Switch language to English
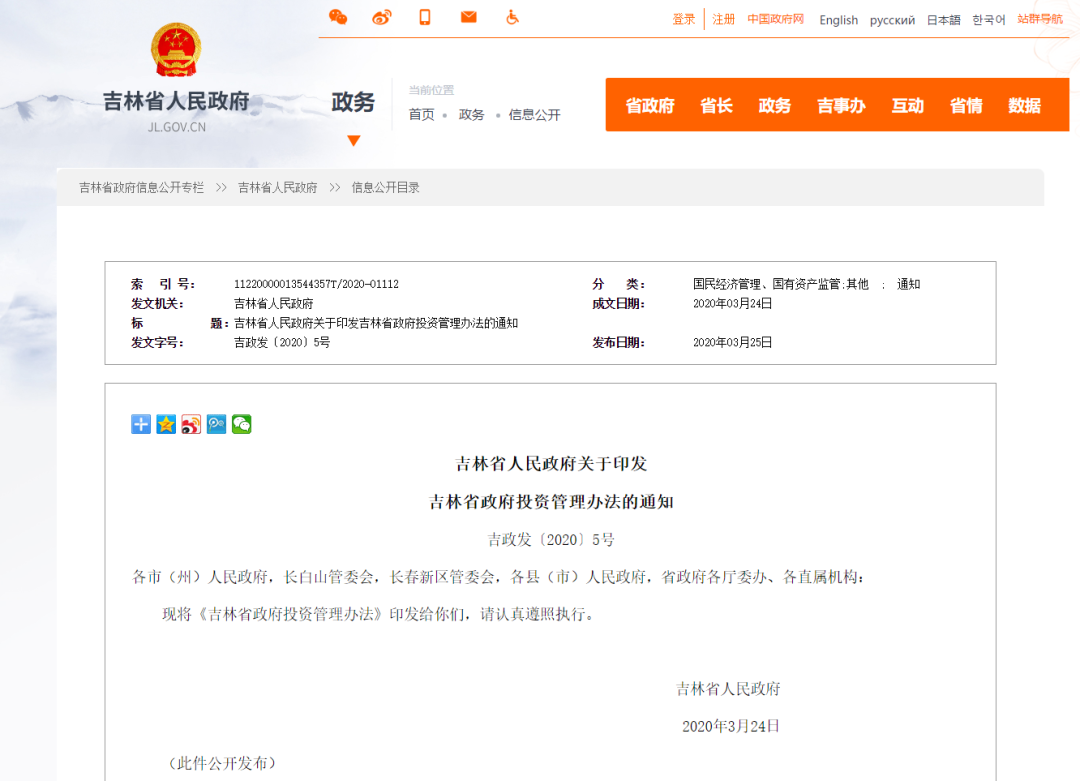Viewport: 1080px width, 781px height. tap(838, 20)
